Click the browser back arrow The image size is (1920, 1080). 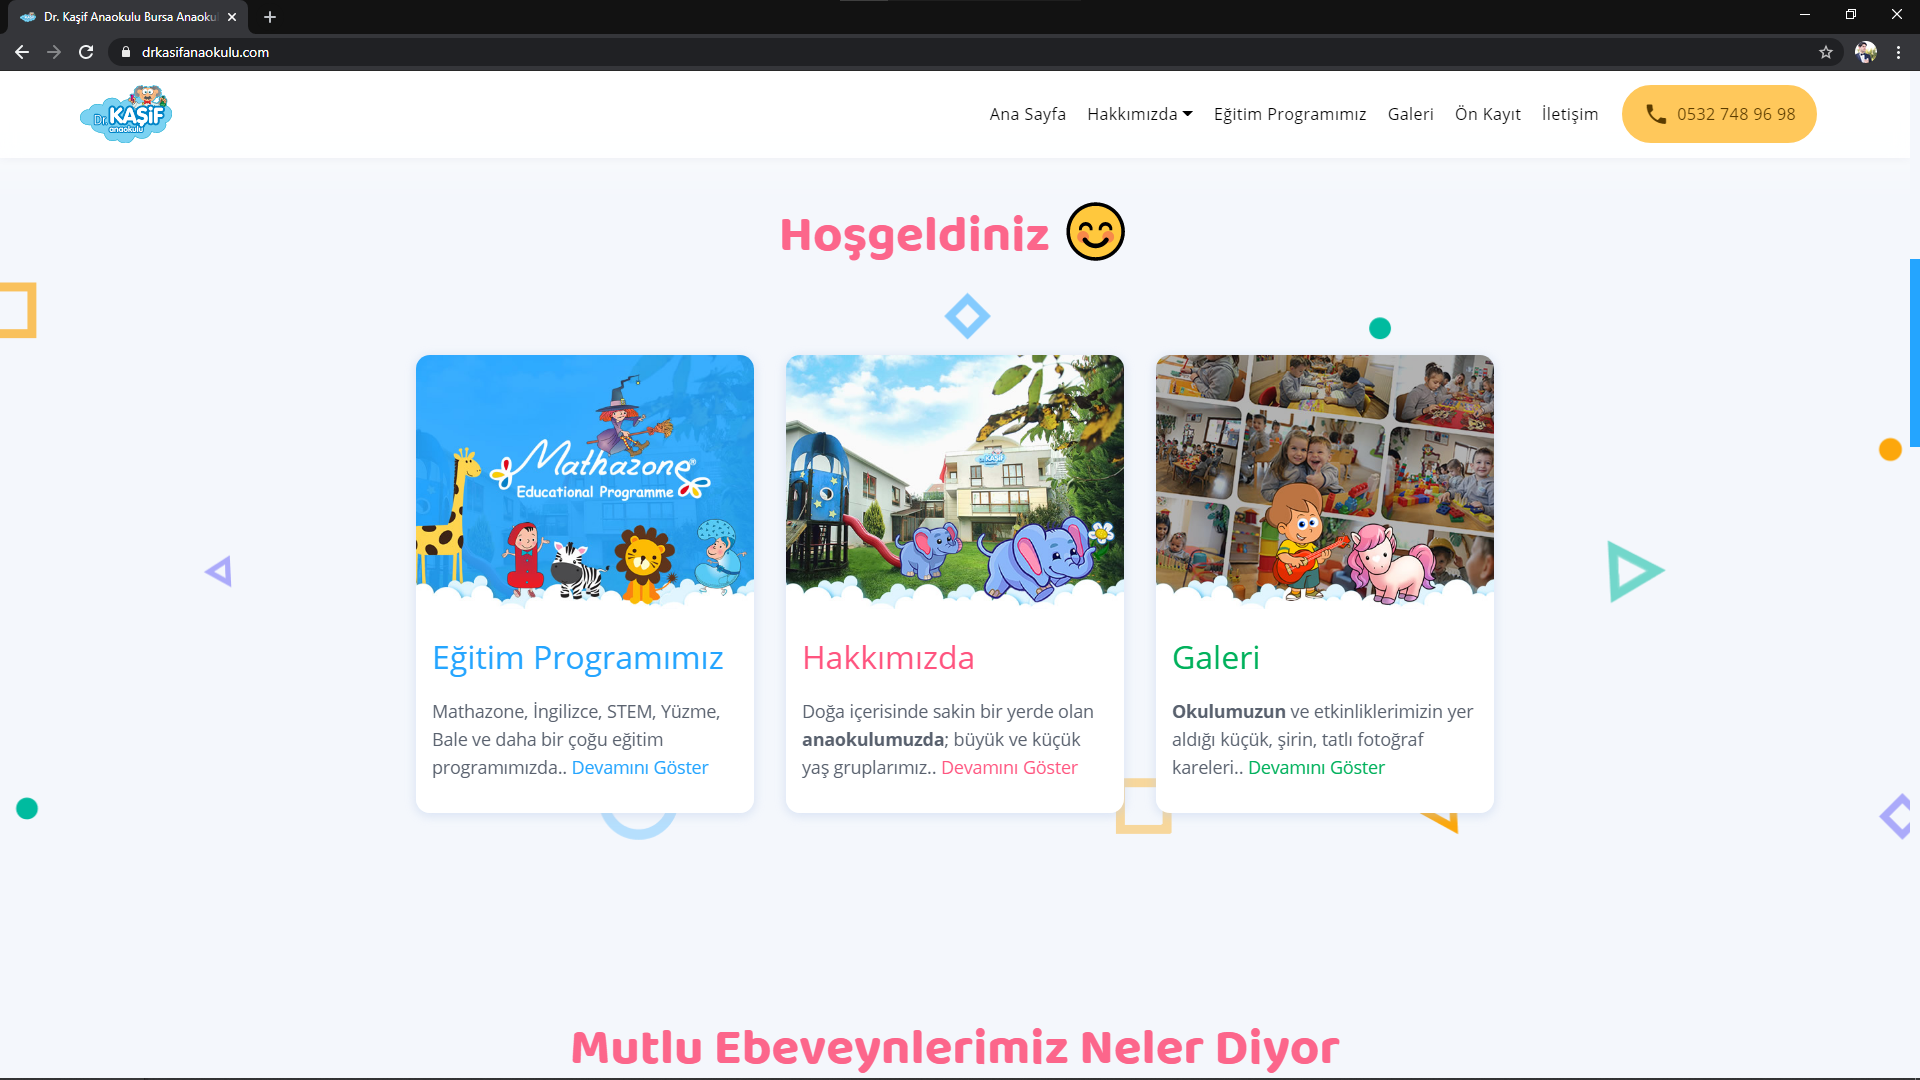(22, 52)
